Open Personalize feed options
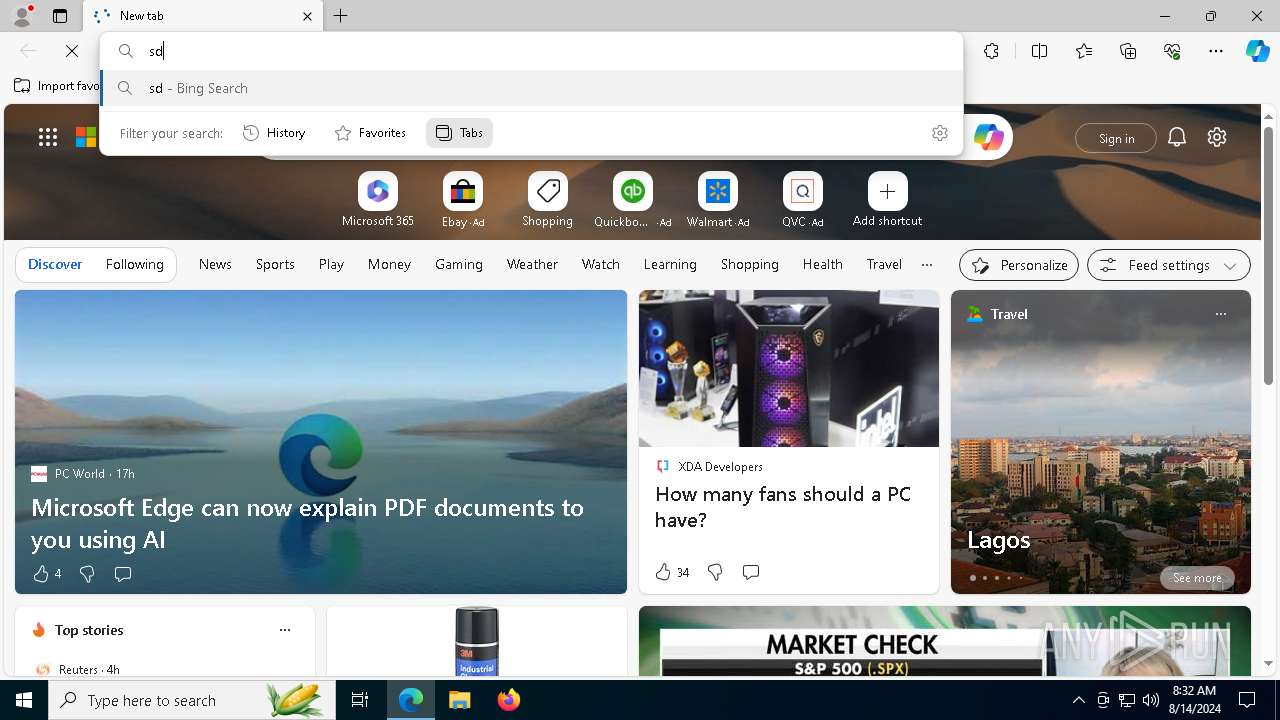 (1019, 265)
